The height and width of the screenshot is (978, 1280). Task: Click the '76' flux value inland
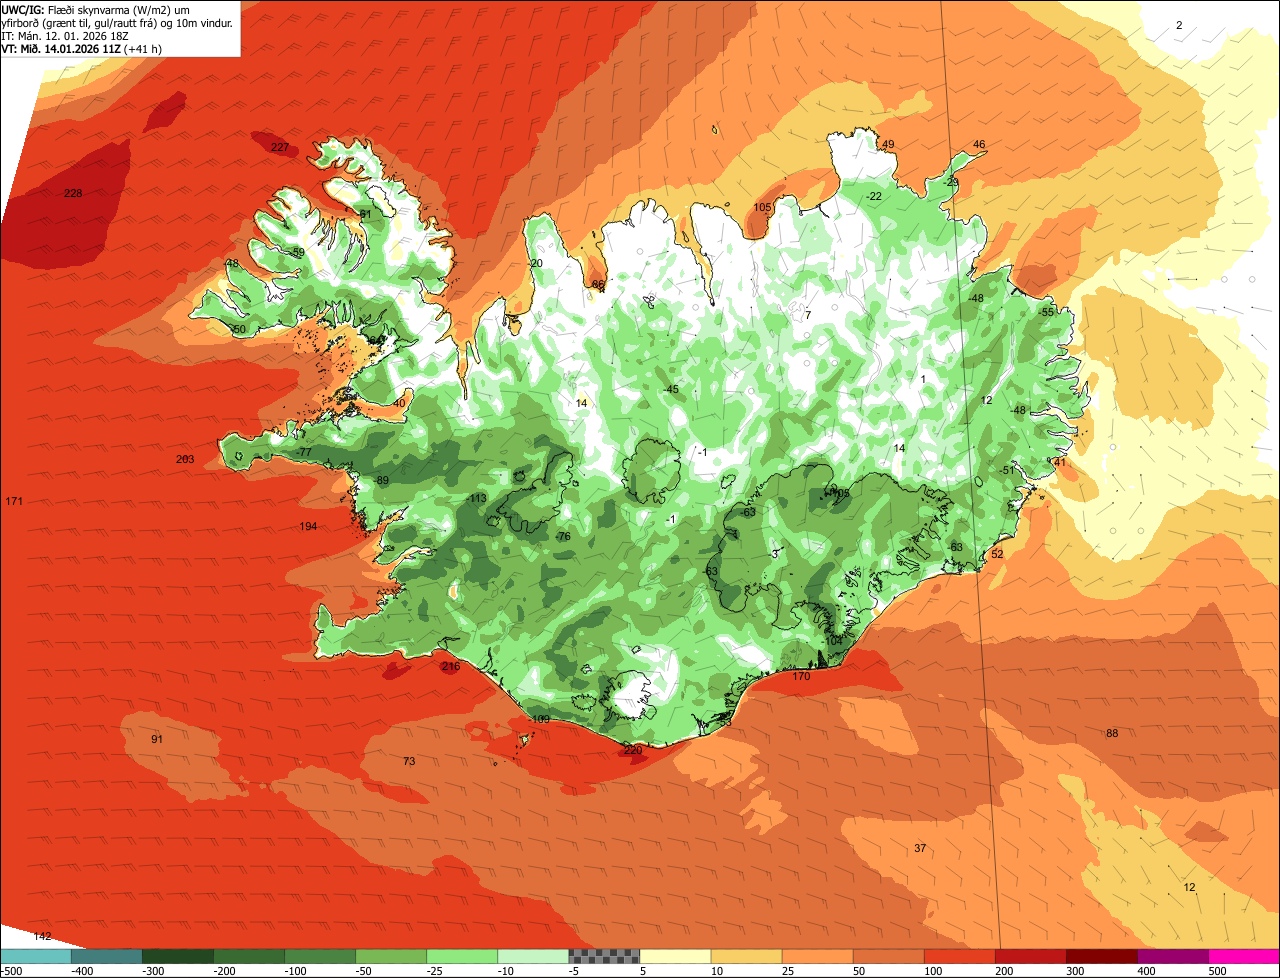pyautogui.click(x=564, y=537)
